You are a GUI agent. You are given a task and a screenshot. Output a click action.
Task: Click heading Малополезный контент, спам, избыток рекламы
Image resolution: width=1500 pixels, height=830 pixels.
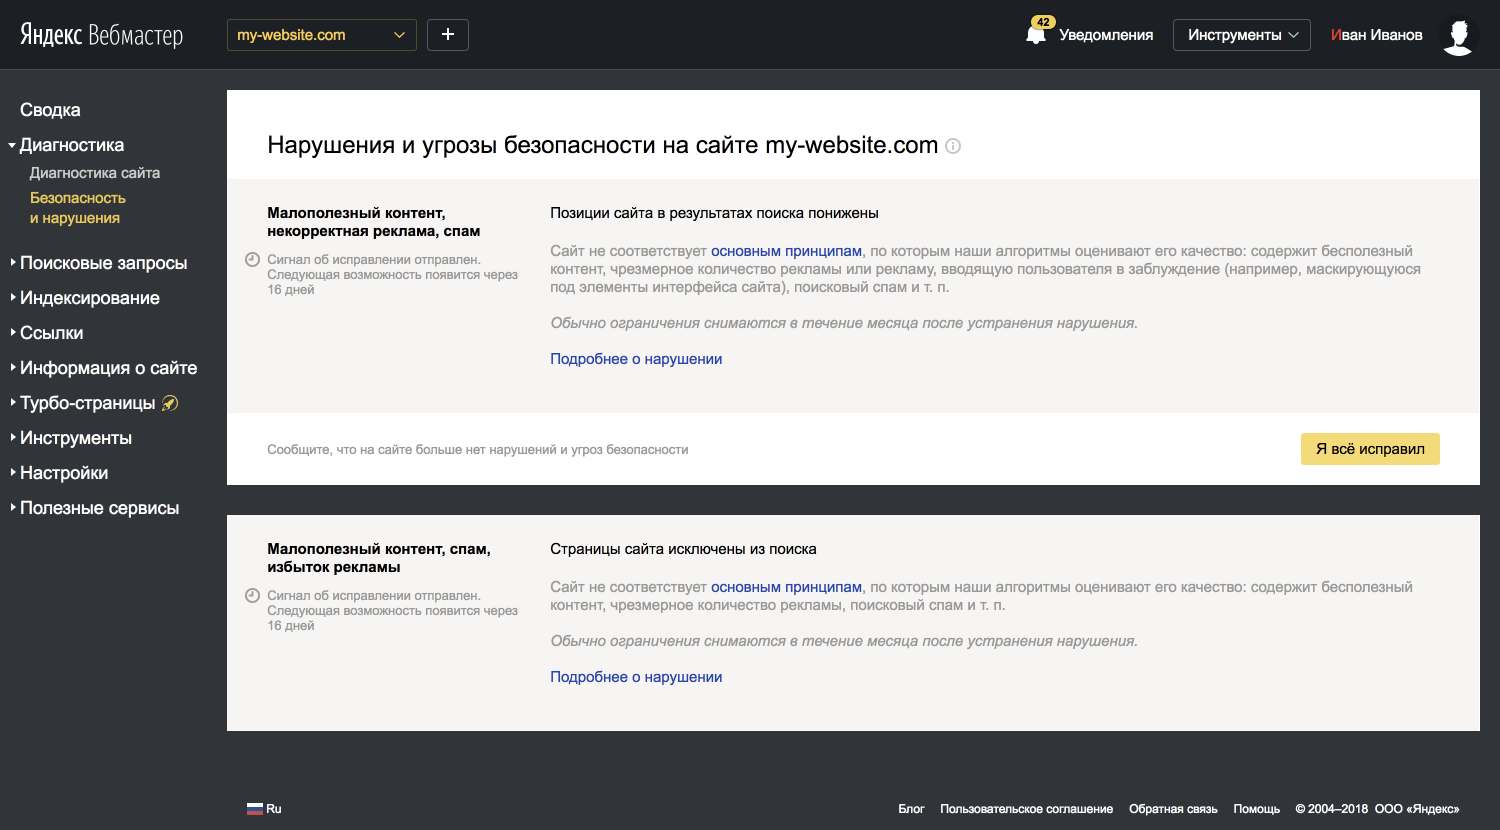379,558
